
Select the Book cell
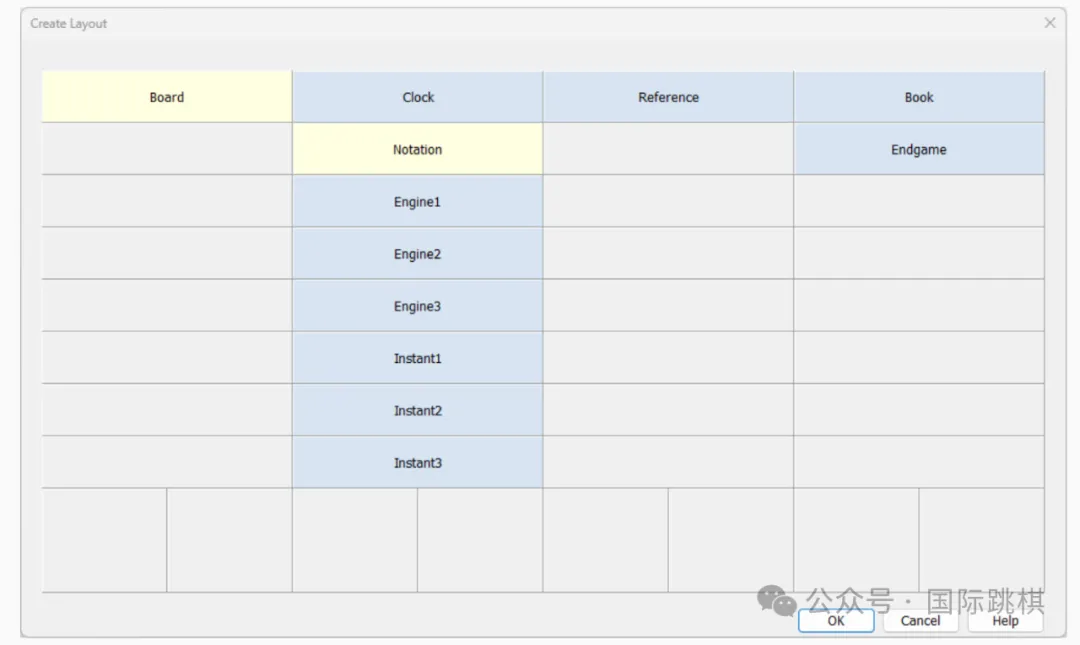tap(919, 97)
